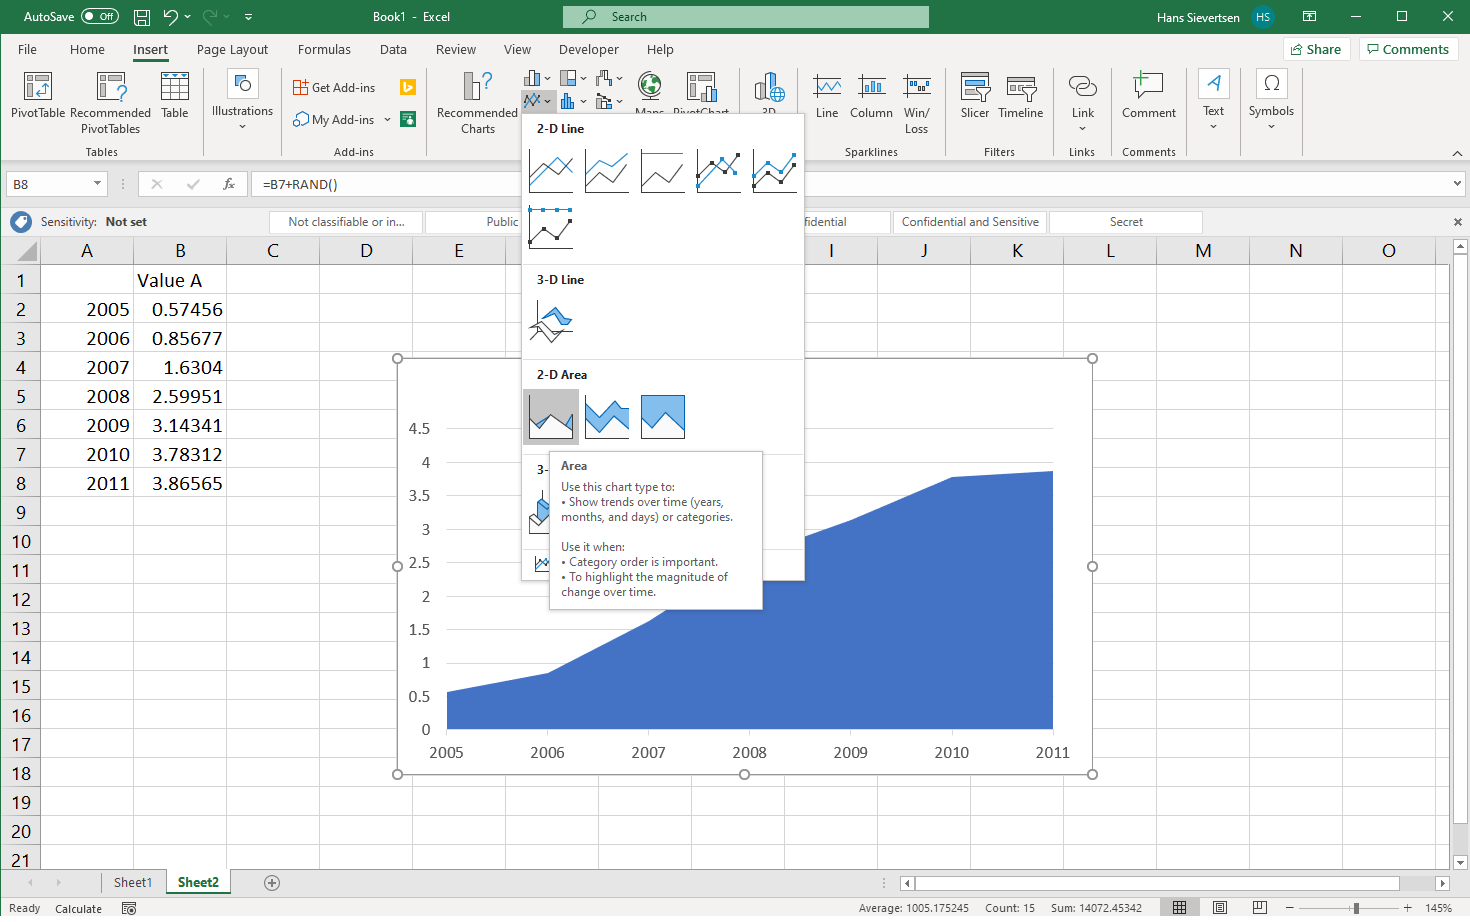1470x922 pixels.
Task: Choose the 3-D Line chart type
Action: 551,322
